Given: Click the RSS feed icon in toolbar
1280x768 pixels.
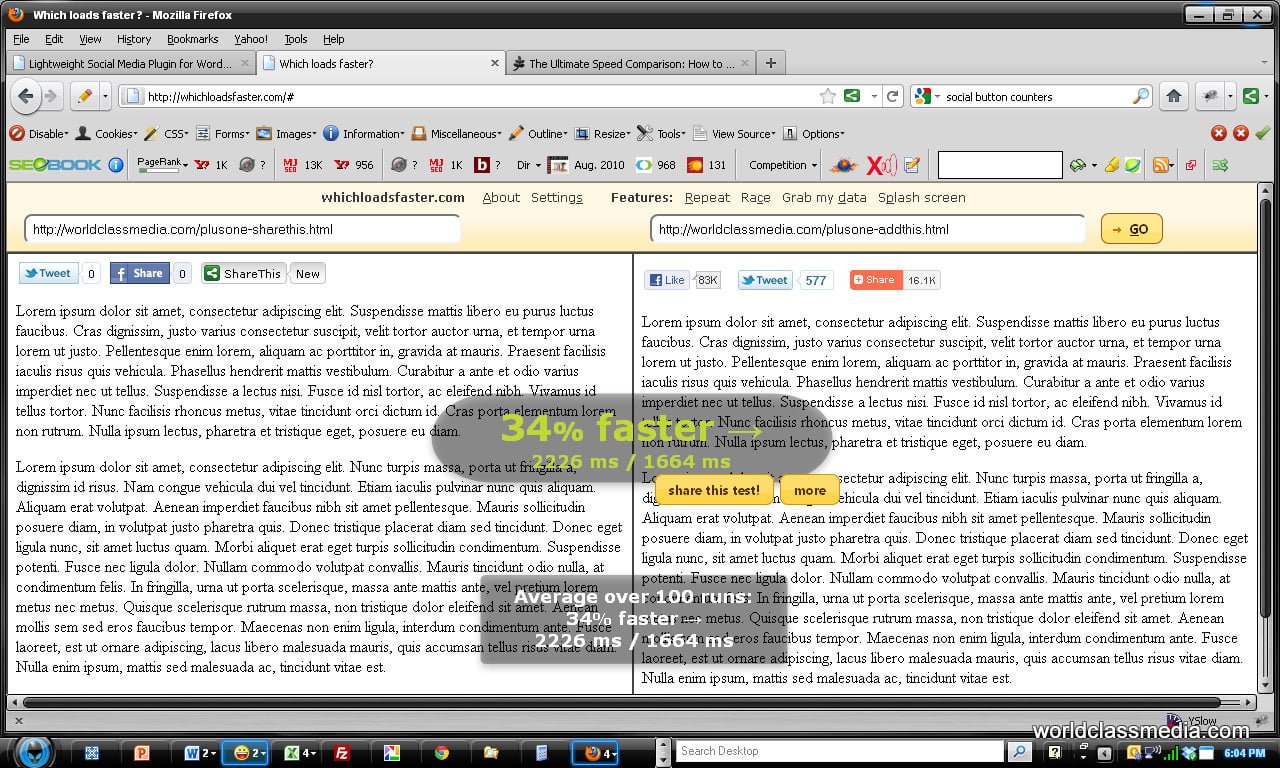Looking at the screenshot, I should [1160, 165].
